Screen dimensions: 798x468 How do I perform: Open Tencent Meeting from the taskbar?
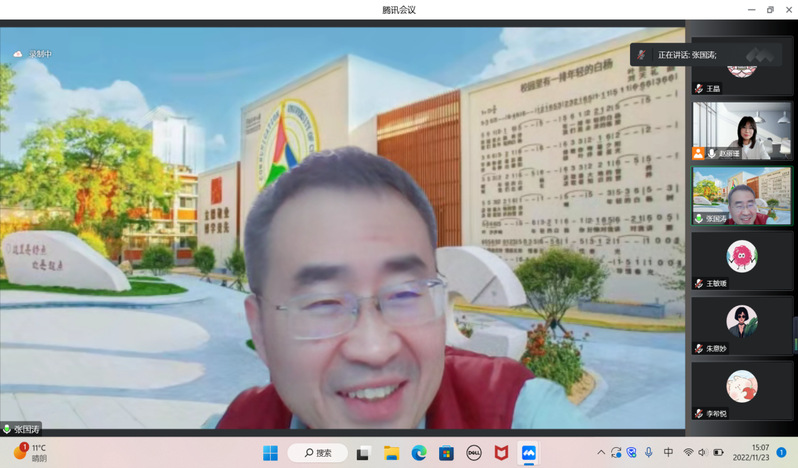click(x=529, y=453)
